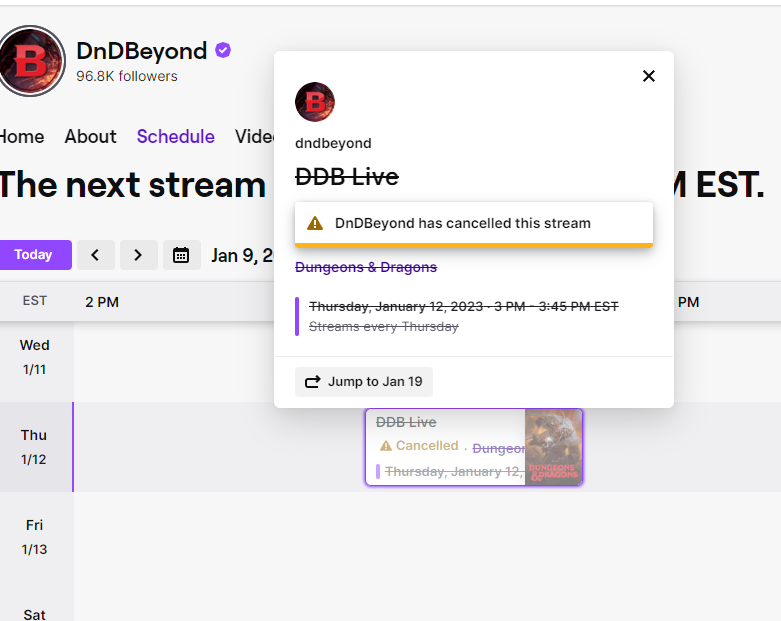The image size is (781, 621).
Task: Select the Schedule tab
Action: click(x=175, y=136)
